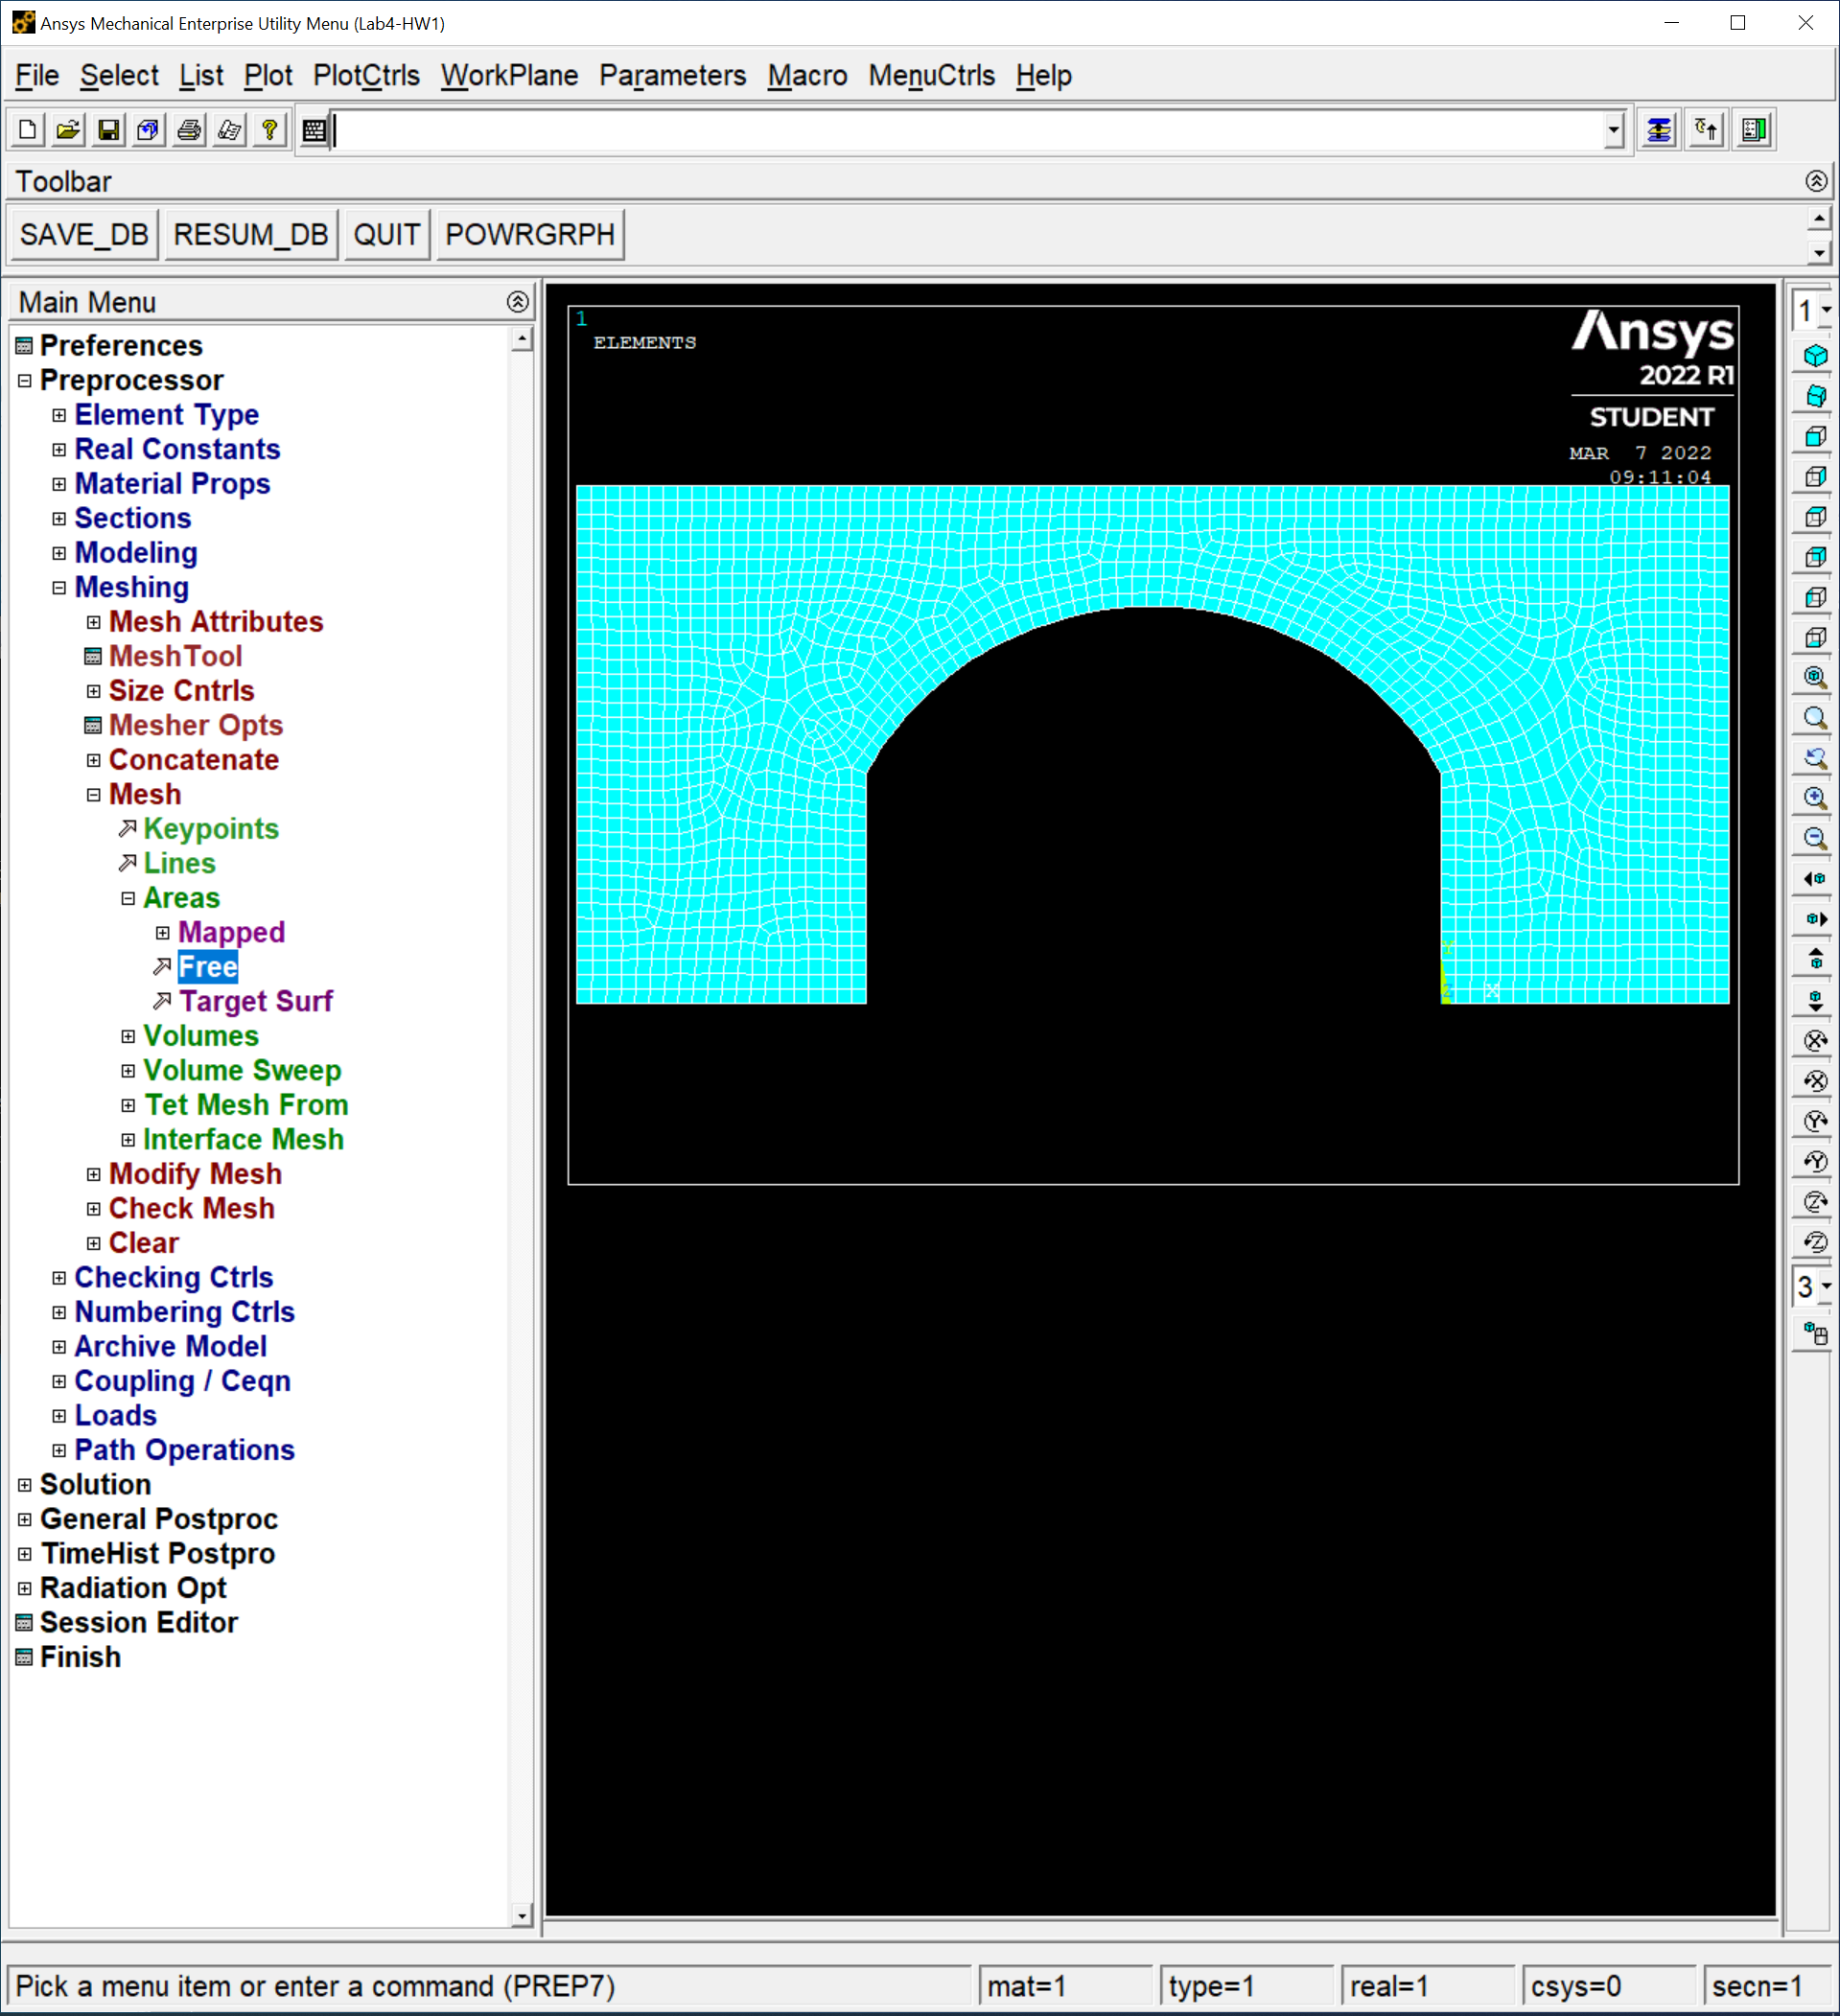Switch to isometric view with the solid cube icon
Image resolution: width=1840 pixels, height=2016 pixels.
[1815, 356]
